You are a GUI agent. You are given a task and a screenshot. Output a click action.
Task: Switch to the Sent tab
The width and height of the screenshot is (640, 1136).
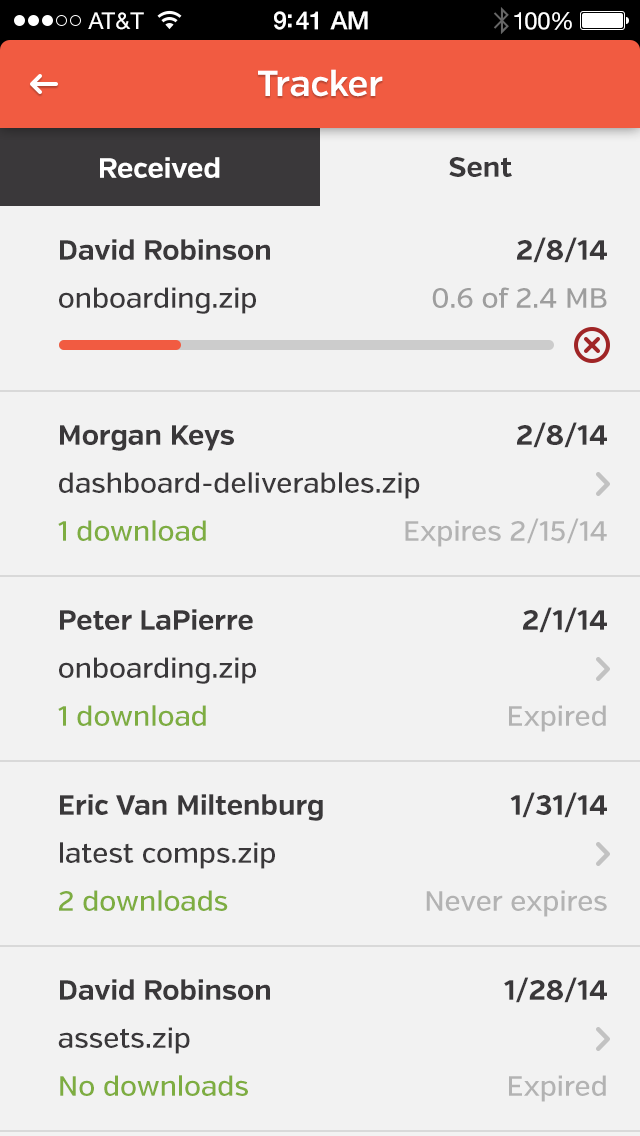pos(480,168)
